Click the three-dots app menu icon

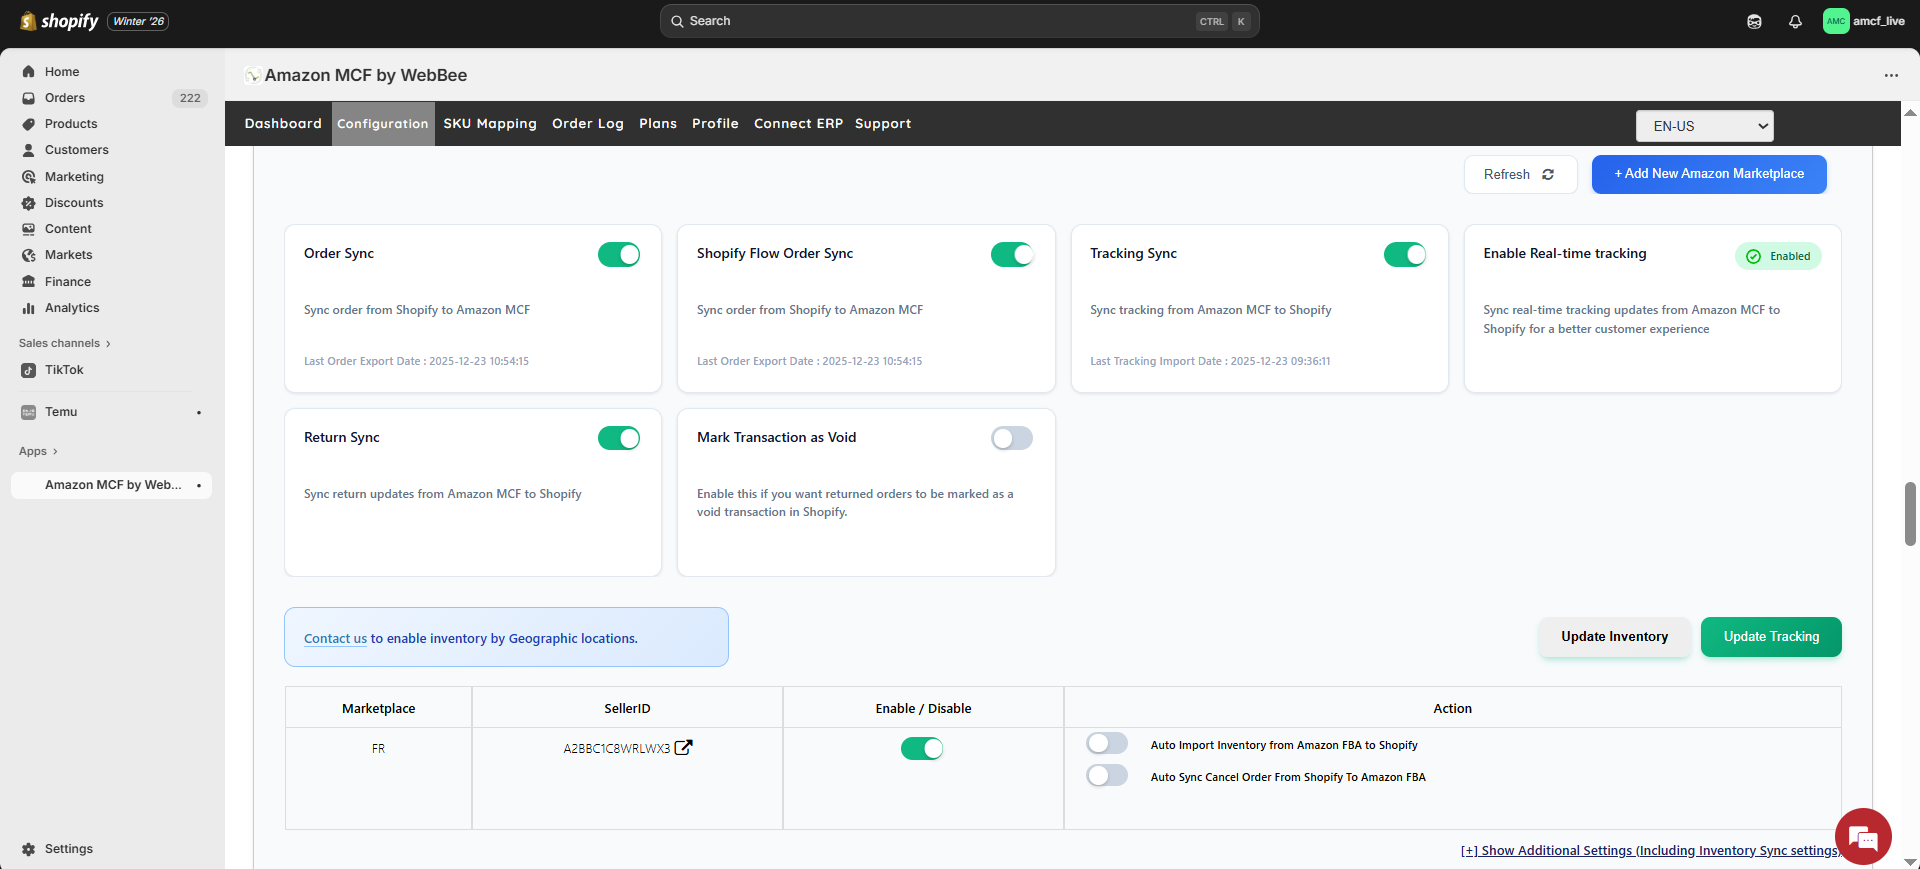1890,75
